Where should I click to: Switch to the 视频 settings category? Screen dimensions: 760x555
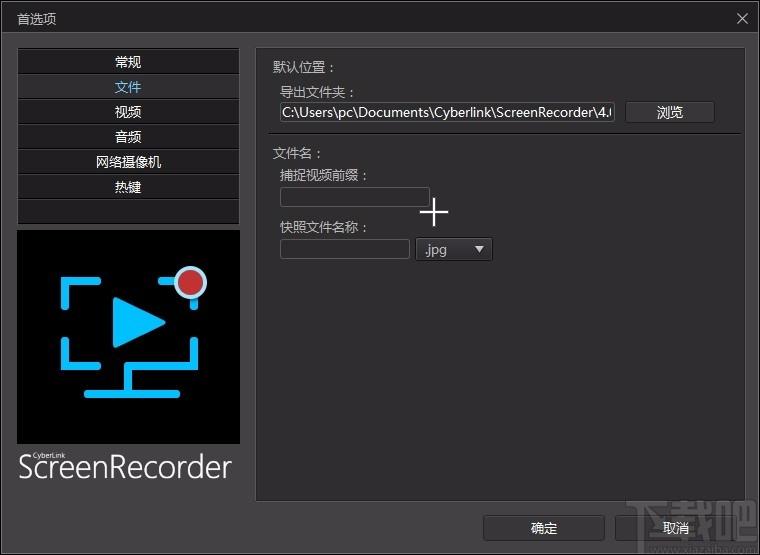pyautogui.click(x=128, y=112)
